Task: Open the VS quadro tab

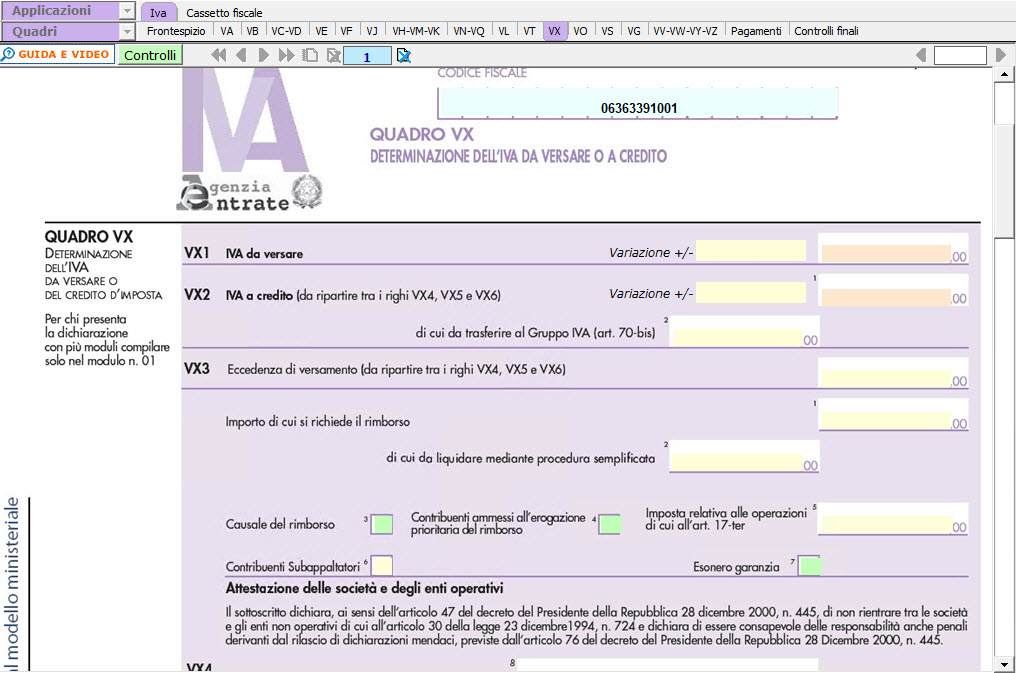Action: [607, 31]
